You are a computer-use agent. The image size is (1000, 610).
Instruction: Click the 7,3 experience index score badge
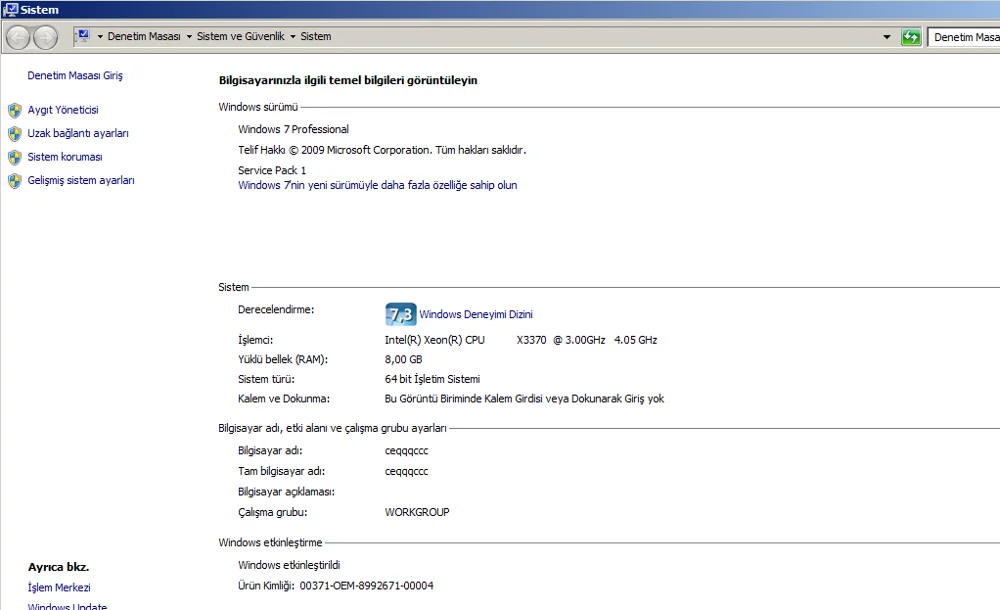click(401, 315)
